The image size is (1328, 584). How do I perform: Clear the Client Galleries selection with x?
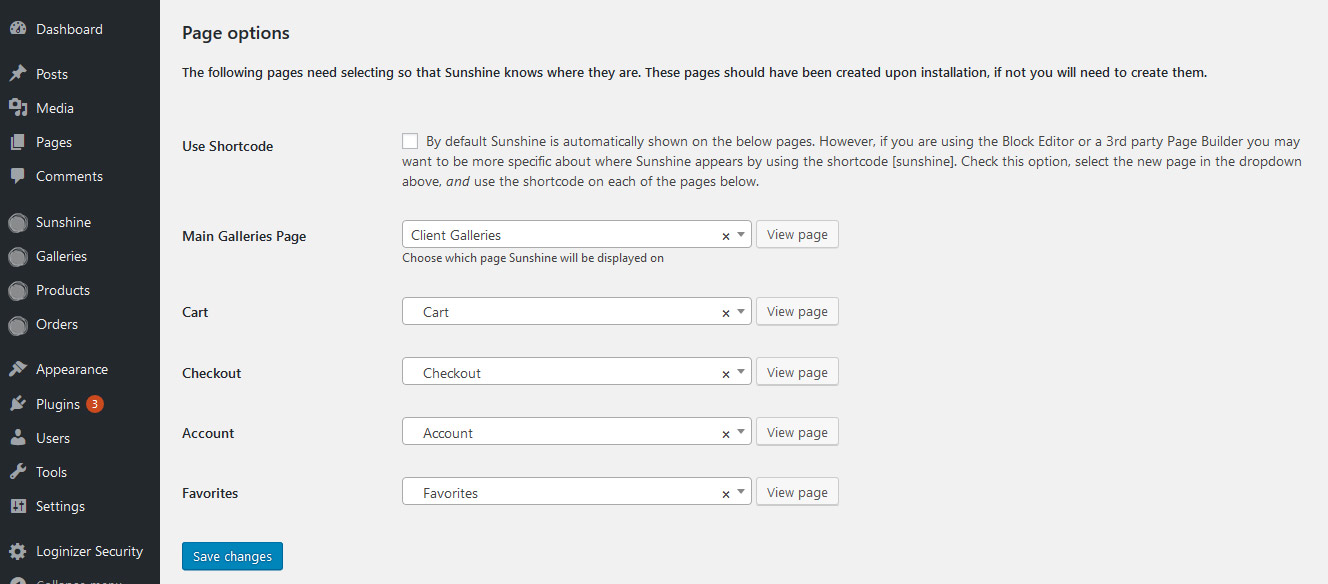click(726, 236)
